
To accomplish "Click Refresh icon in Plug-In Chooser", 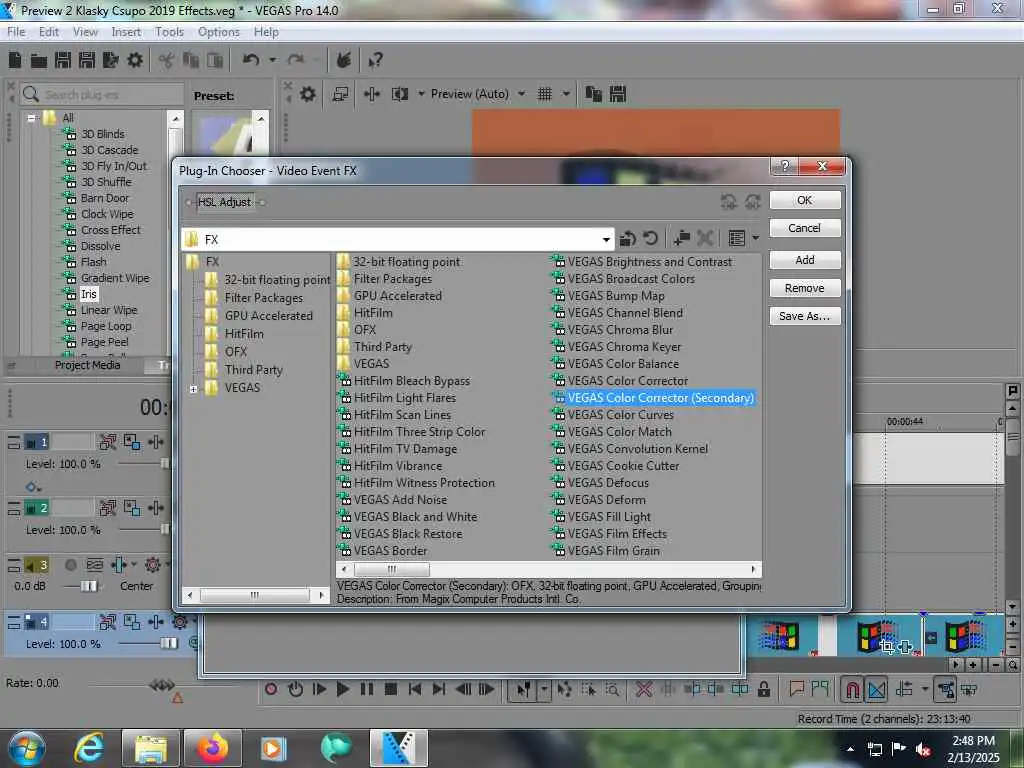I will (650, 238).
